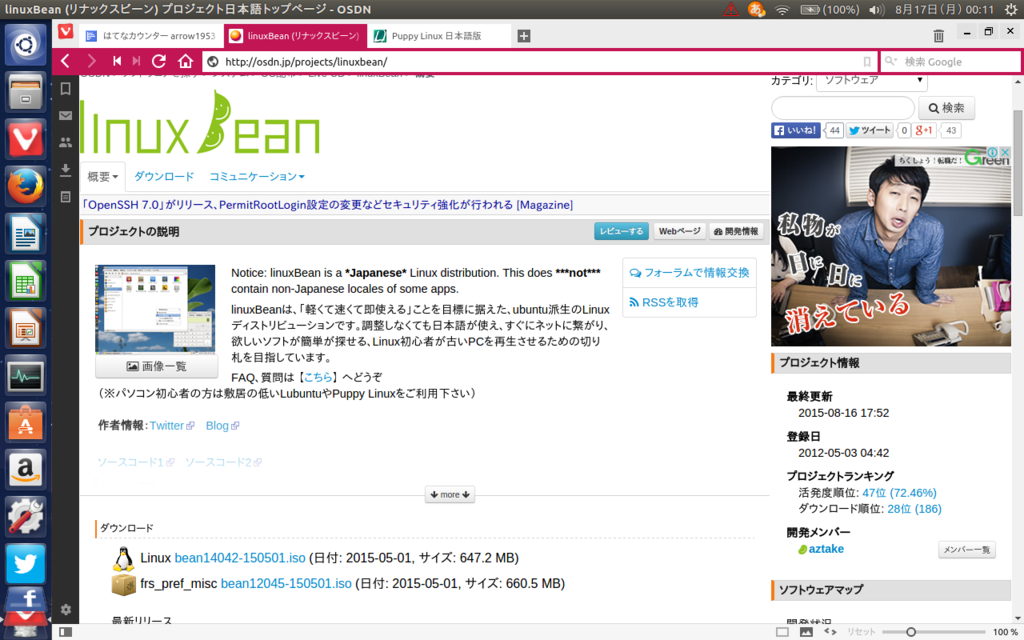Select the linuxBean tab

[x=295, y=36]
